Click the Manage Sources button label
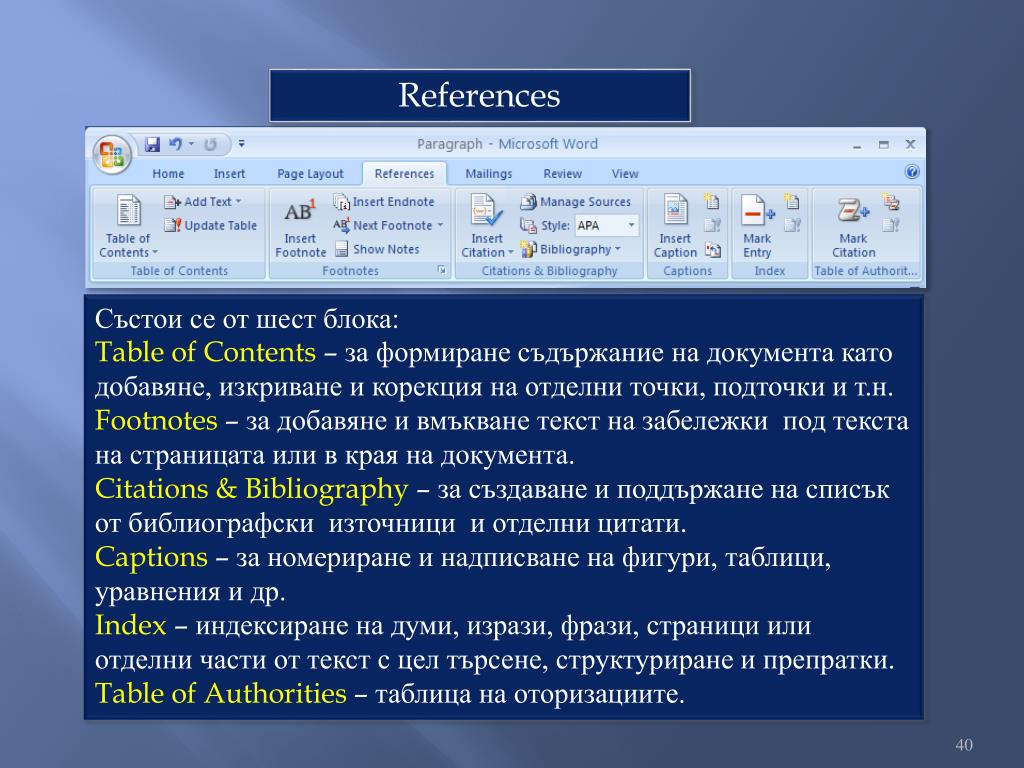This screenshot has width=1024, height=768. pyautogui.click(x=585, y=202)
